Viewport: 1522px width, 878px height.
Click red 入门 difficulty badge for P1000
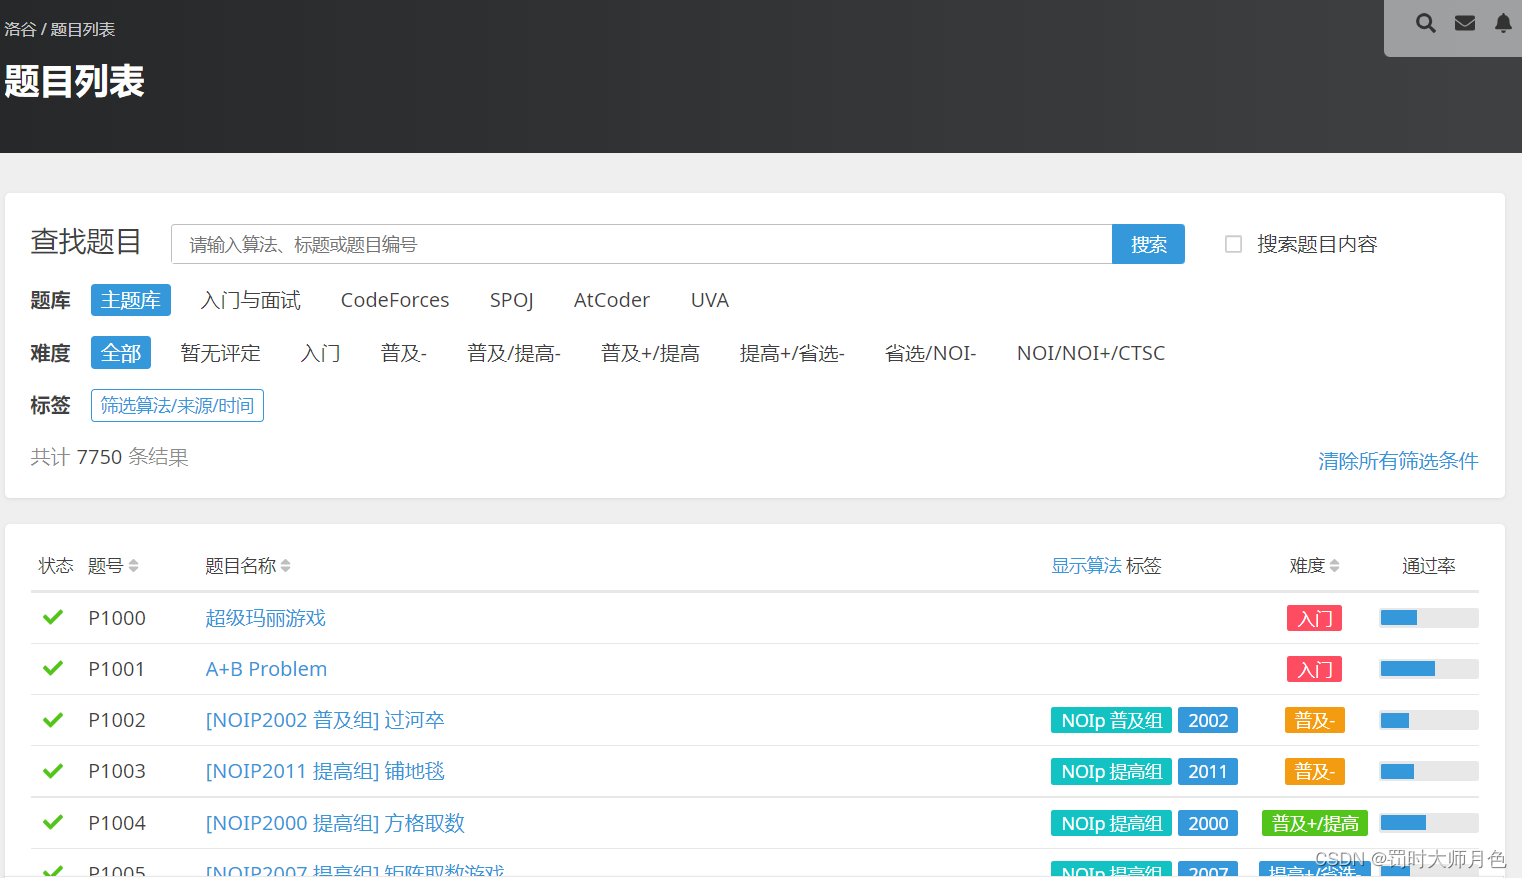click(x=1314, y=618)
